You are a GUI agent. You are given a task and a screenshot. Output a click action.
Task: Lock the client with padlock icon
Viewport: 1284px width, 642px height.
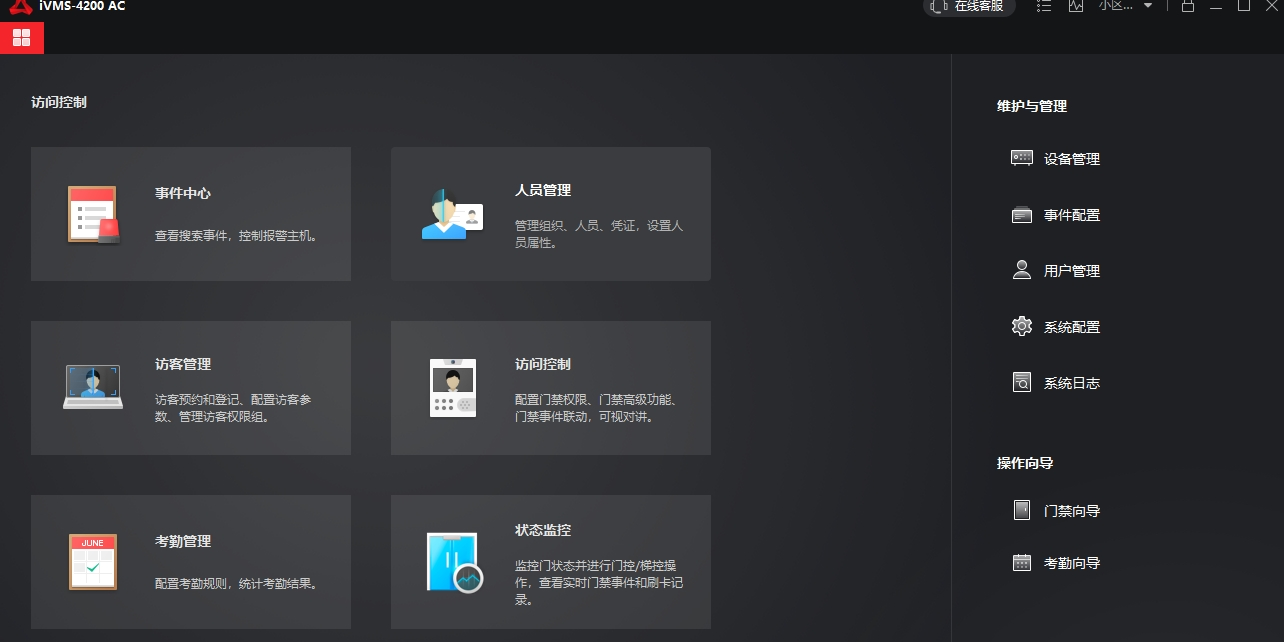(1188, 6)
